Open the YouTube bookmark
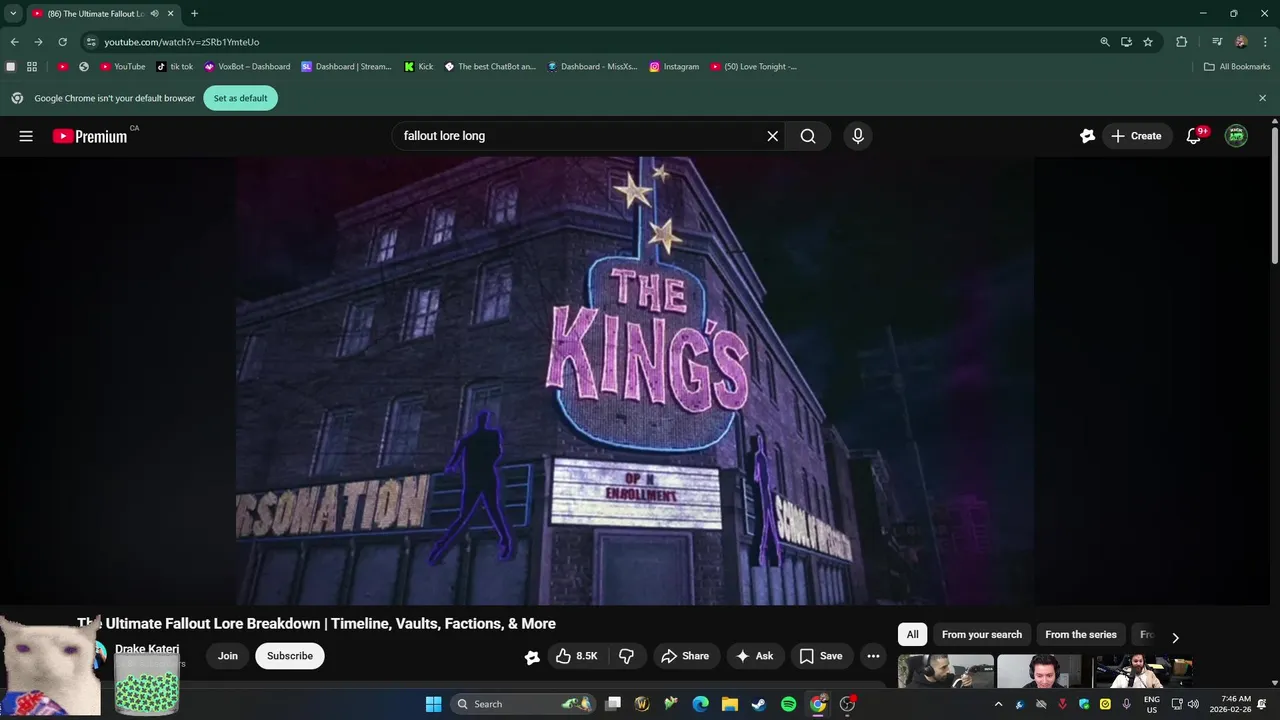Image resolution: width=1280 pixels, height=720 pixels. coord(122,67)
